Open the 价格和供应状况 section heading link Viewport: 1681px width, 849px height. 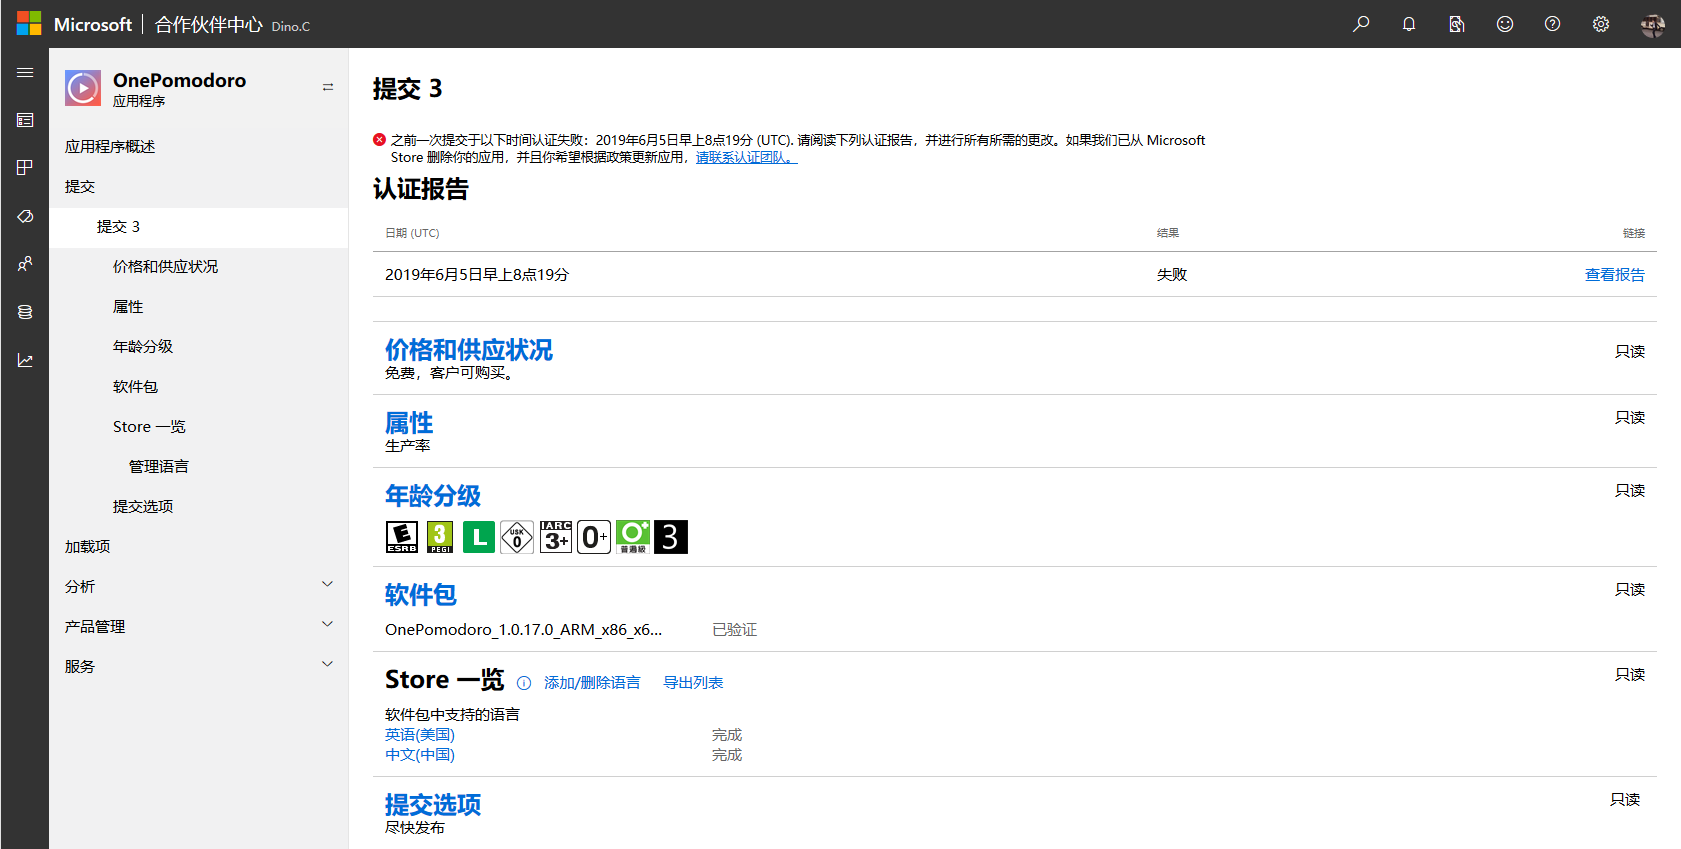tap(468, 350)
